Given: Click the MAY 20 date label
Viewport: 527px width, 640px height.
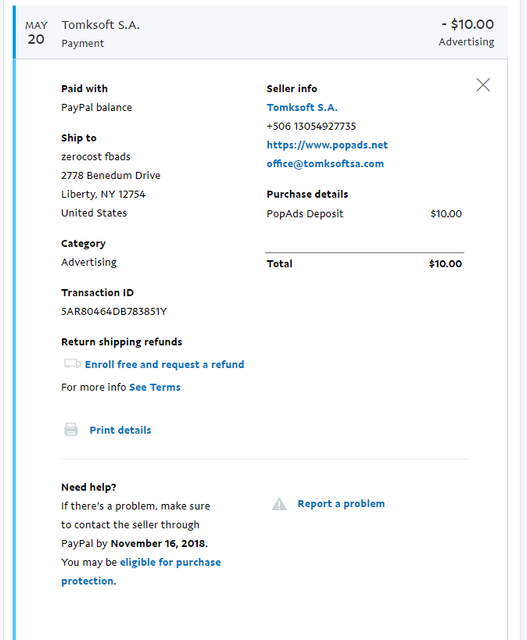Looking at the screenshot, I should click(36, 33).
